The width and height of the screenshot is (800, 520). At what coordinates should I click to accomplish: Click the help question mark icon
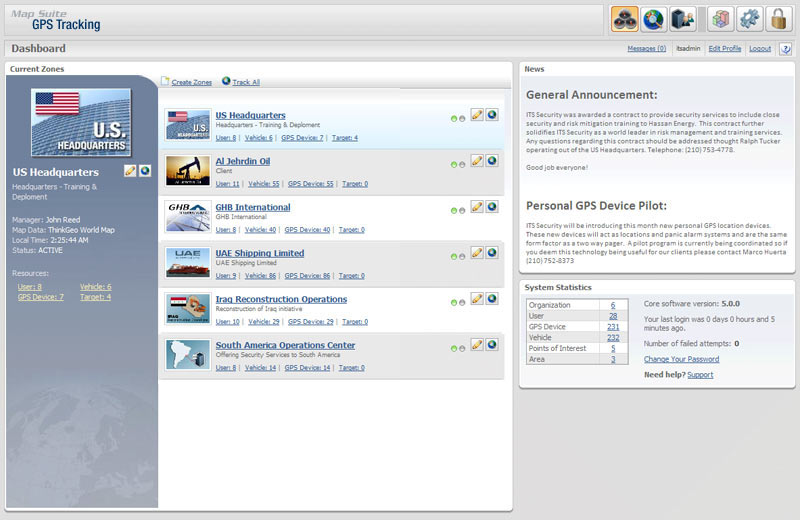coord(786,49)
